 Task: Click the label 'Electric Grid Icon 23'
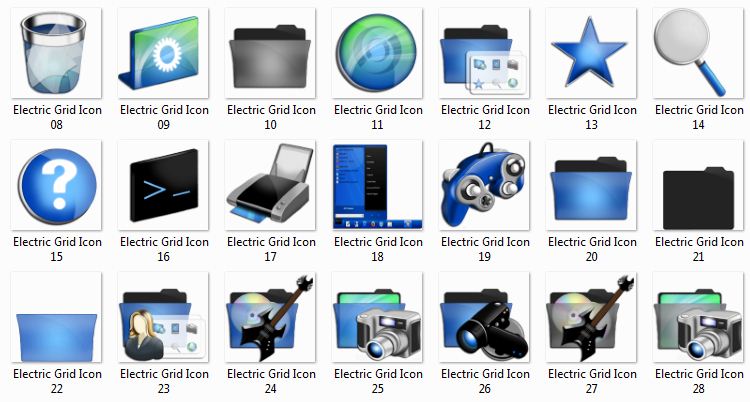(x=165, y=381)
